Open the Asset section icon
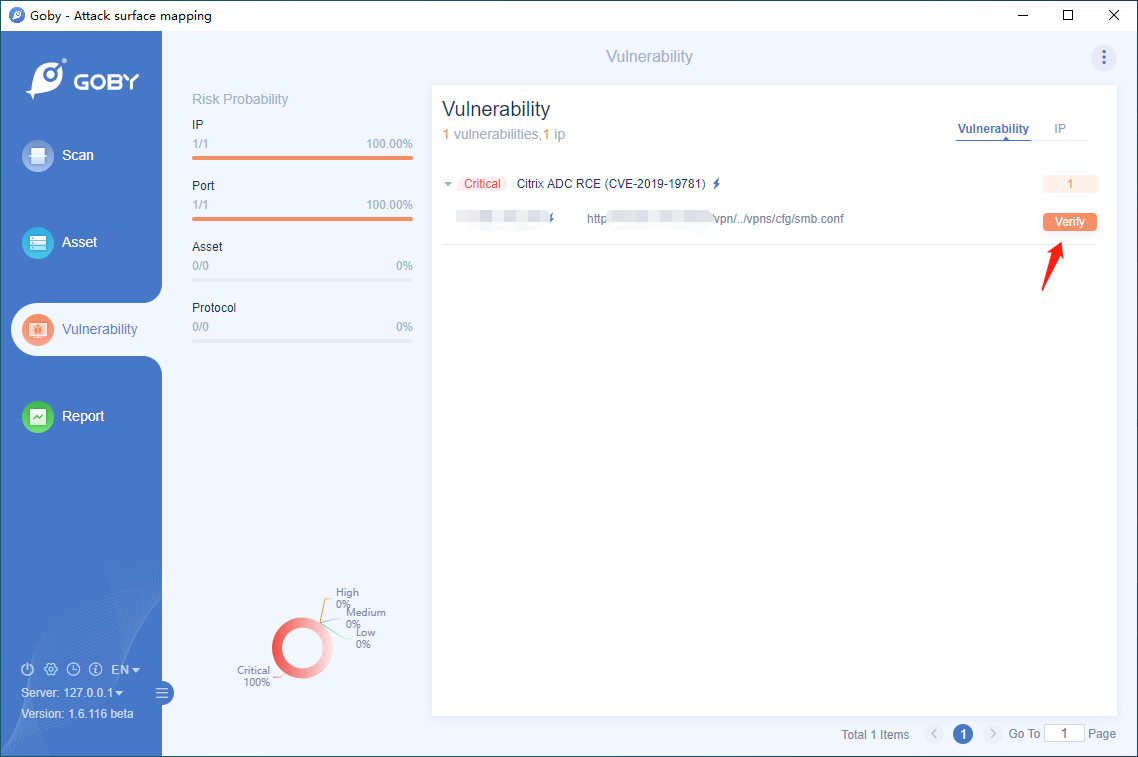The height and width of the screenshot is (757, 1138). pos(38,242)
